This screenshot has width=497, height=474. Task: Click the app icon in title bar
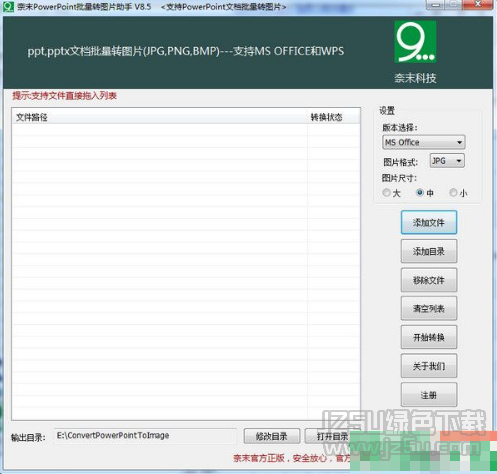pos(8,6)
